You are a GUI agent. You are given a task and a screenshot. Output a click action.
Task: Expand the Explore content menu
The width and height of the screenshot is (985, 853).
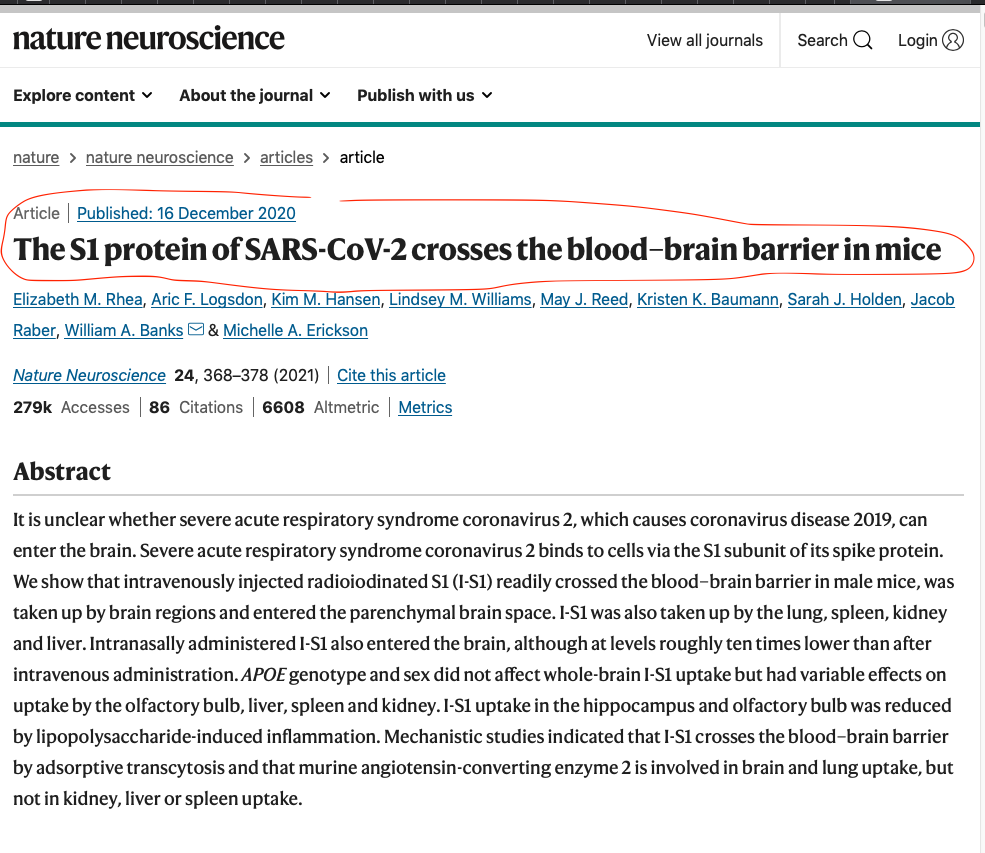(83, 95)
